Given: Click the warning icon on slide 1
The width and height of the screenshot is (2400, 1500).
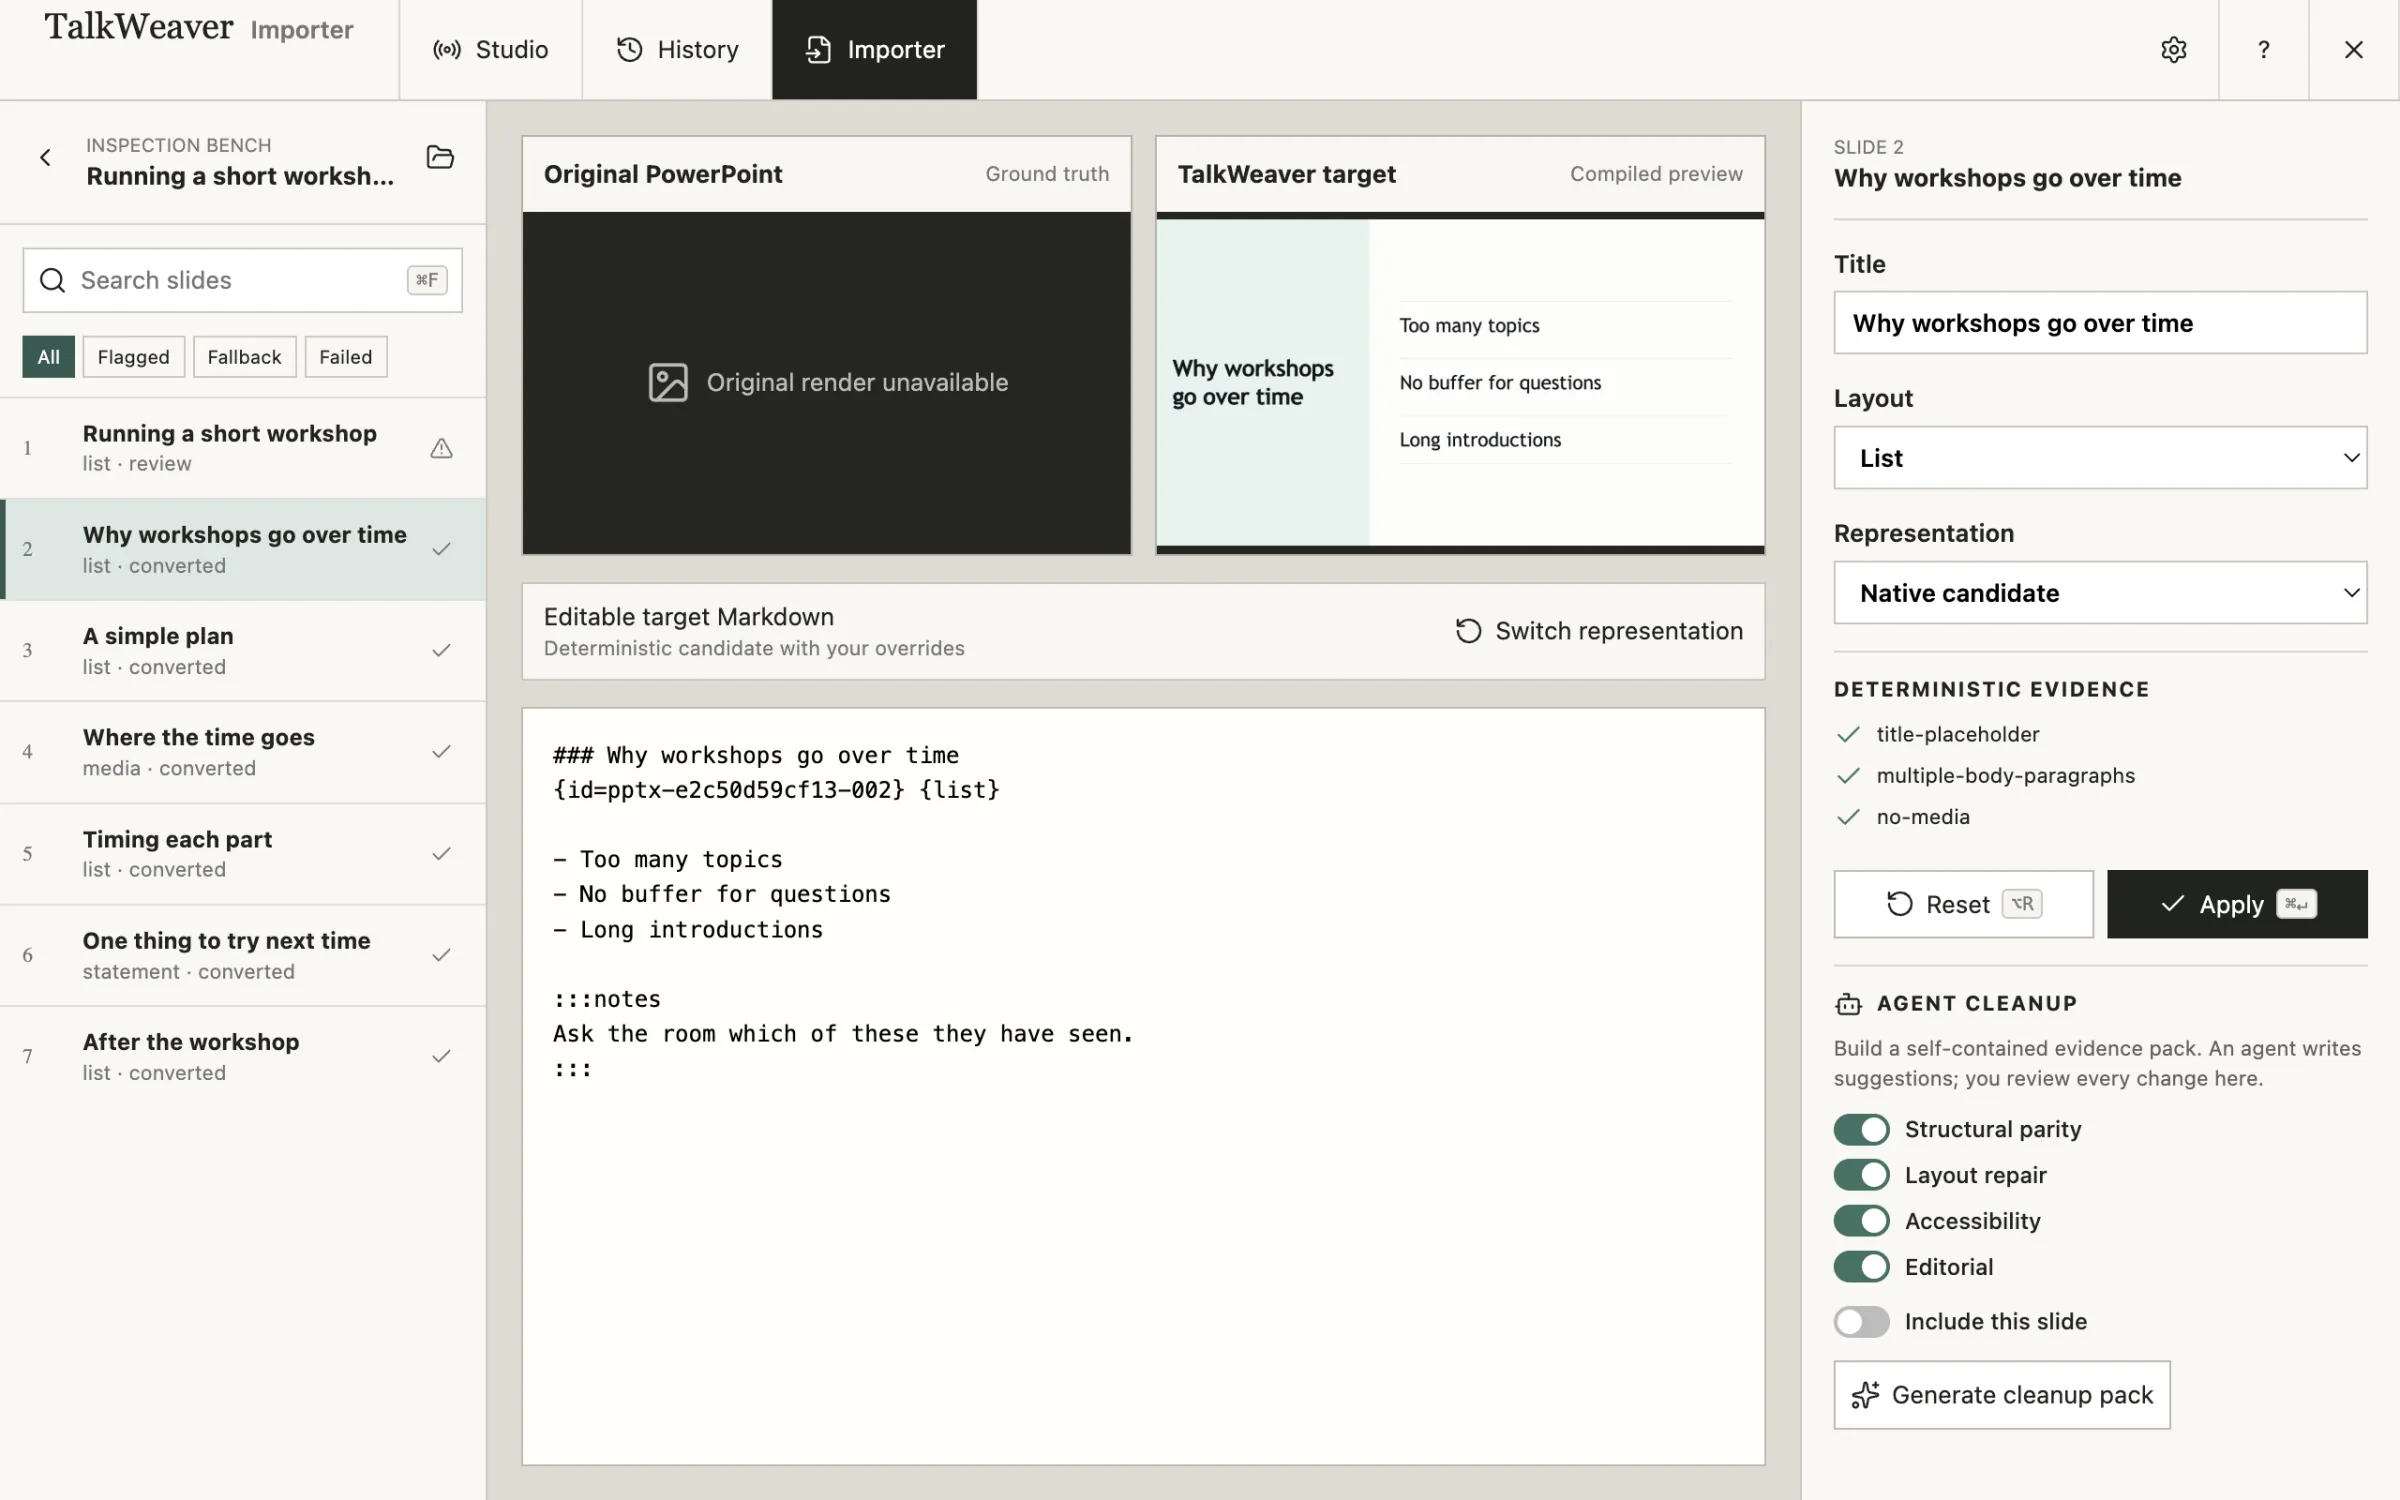Looking at the screenshot, I should click(x=441, y=448).
